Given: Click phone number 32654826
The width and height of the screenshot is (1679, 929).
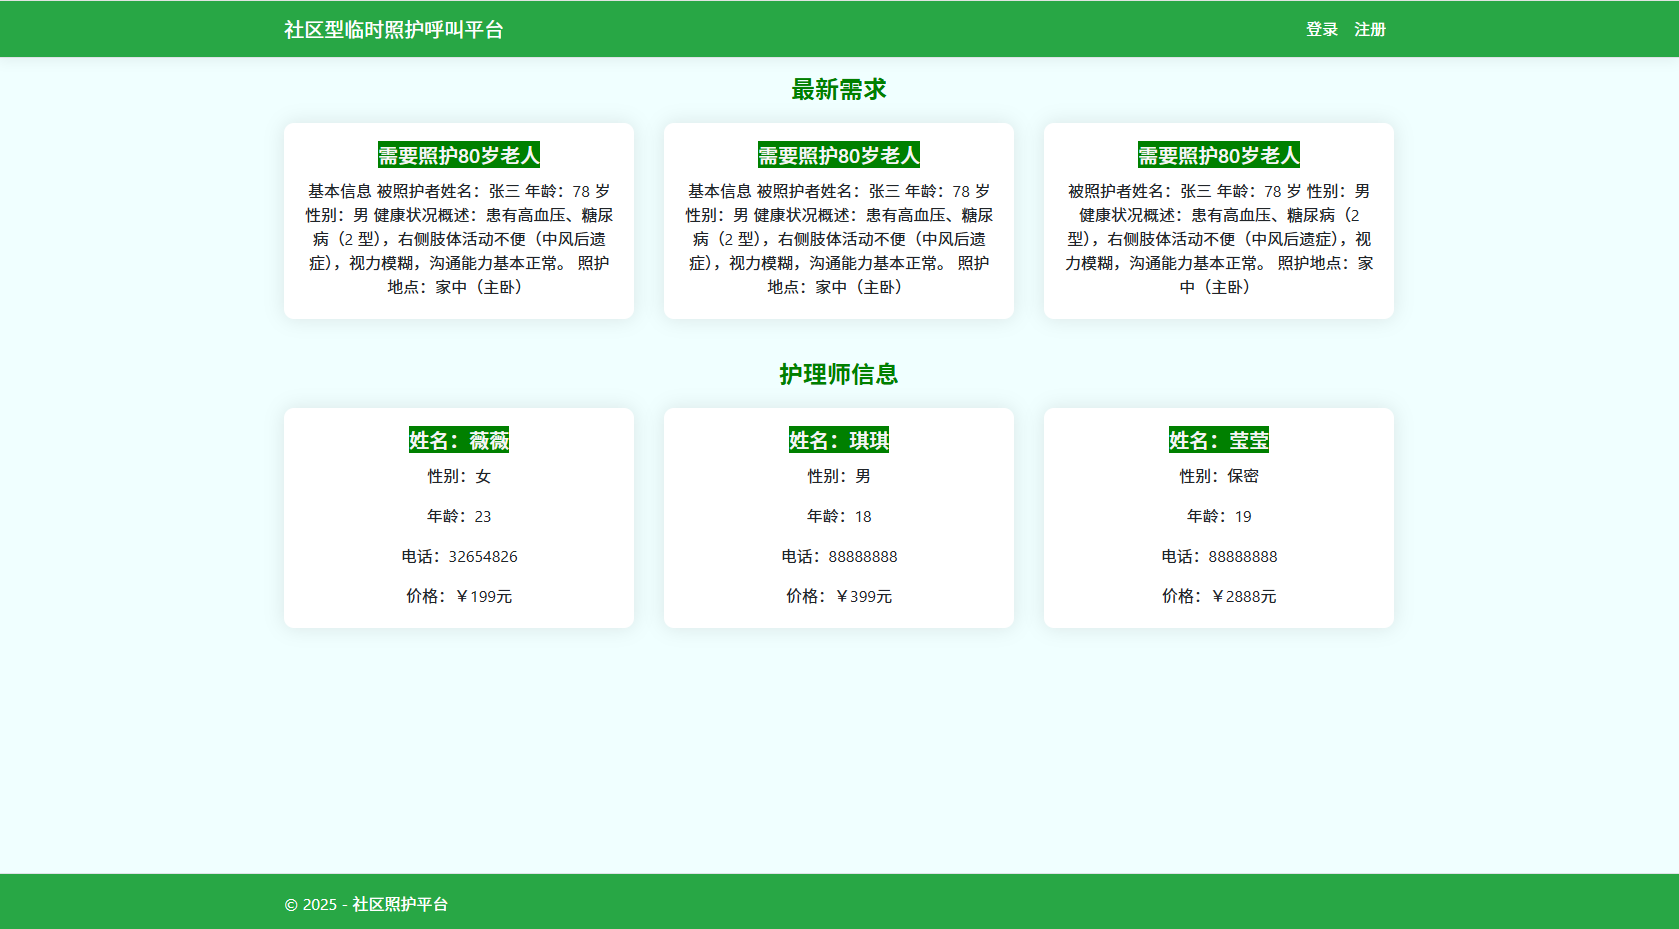Looking at the screenshot, I should click(483, 556).
